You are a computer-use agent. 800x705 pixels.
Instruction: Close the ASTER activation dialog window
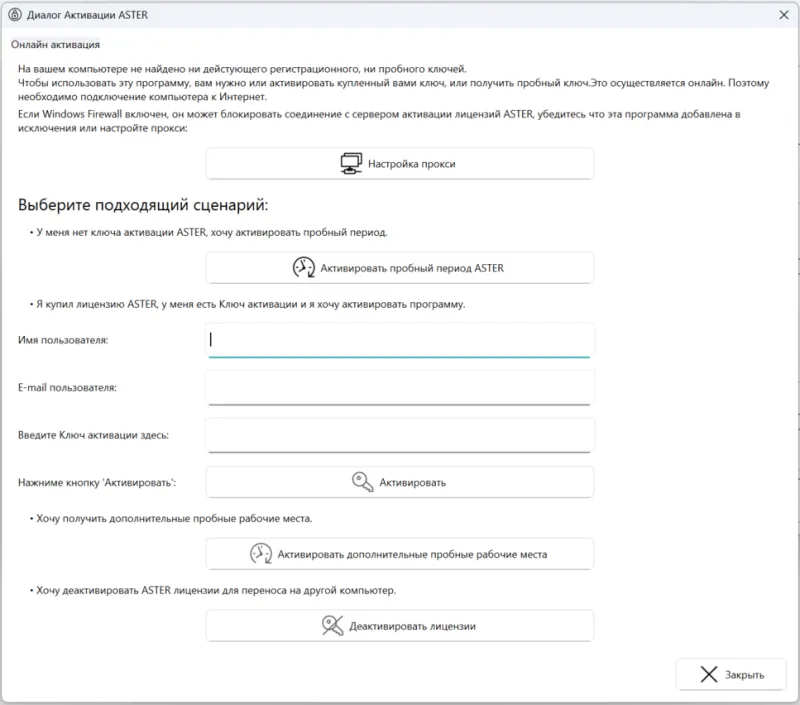786,15
